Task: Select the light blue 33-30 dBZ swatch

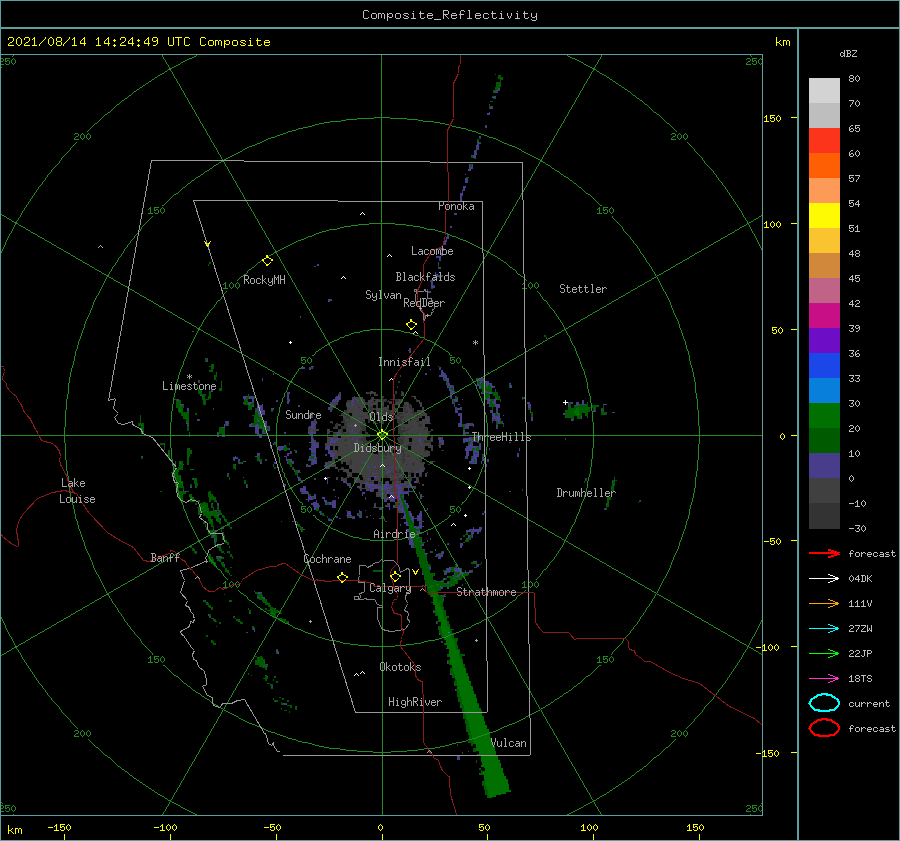Action: pyautogui.click(x=824, y=390)
